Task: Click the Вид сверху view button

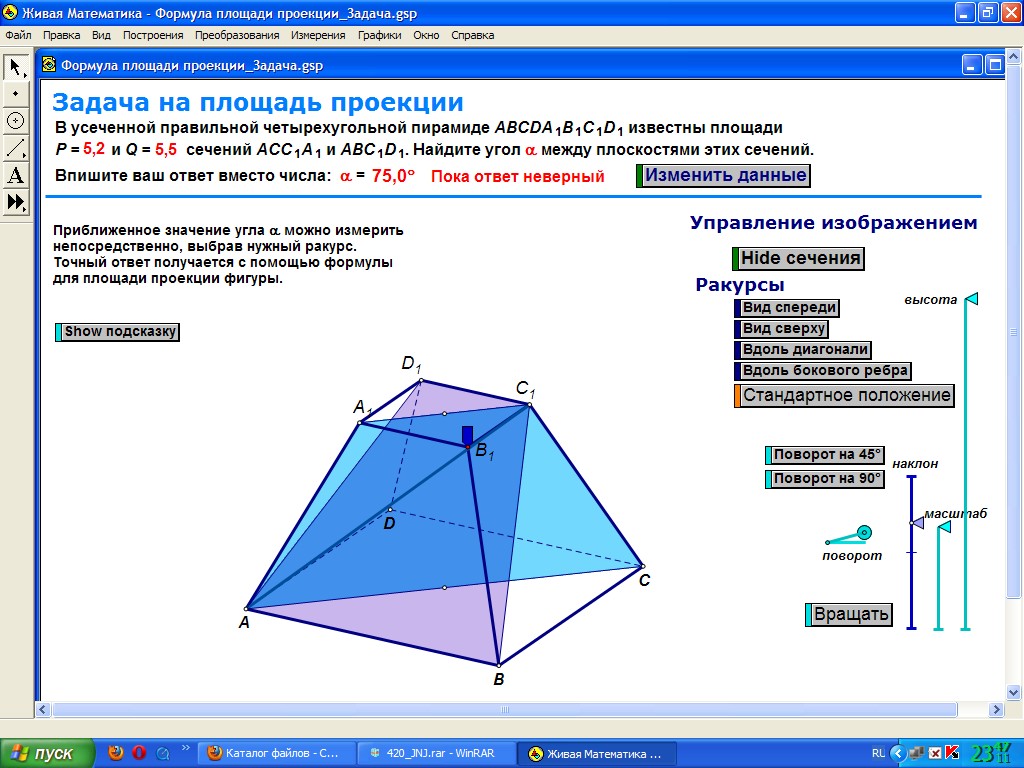Action: [x=783, y=329]
